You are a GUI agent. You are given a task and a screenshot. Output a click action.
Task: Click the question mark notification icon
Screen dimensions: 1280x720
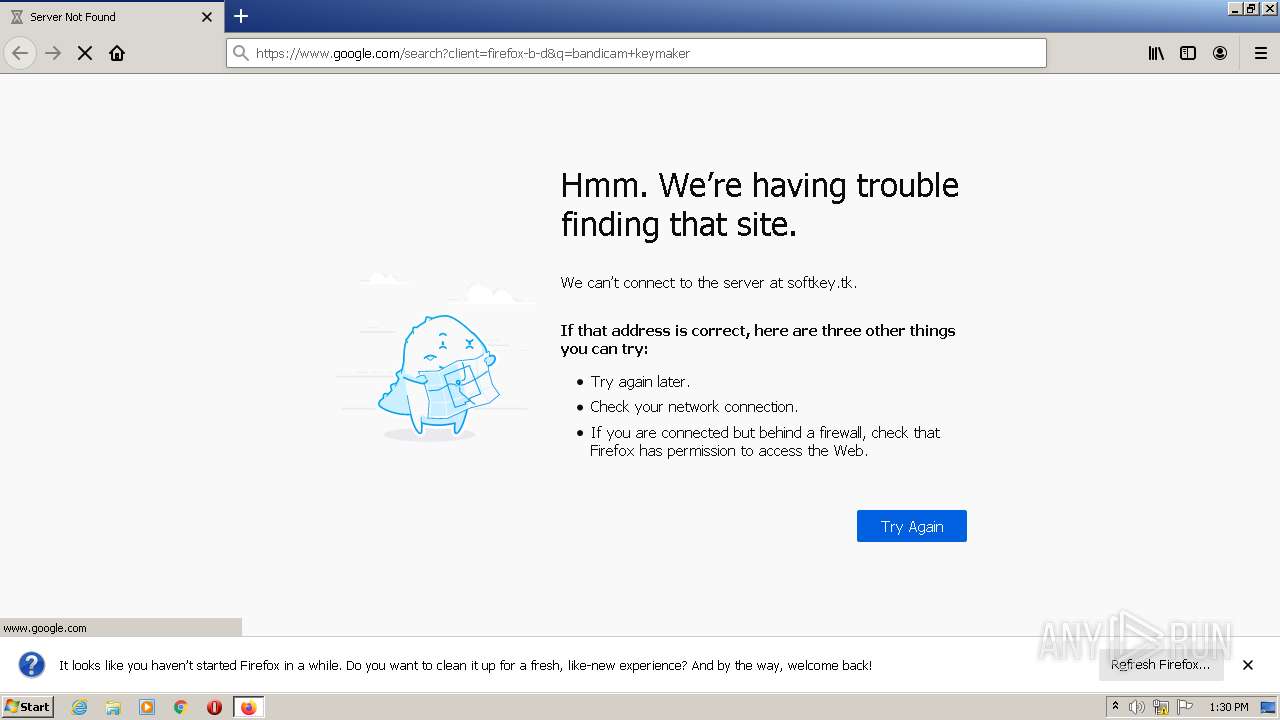coord(32,665)
